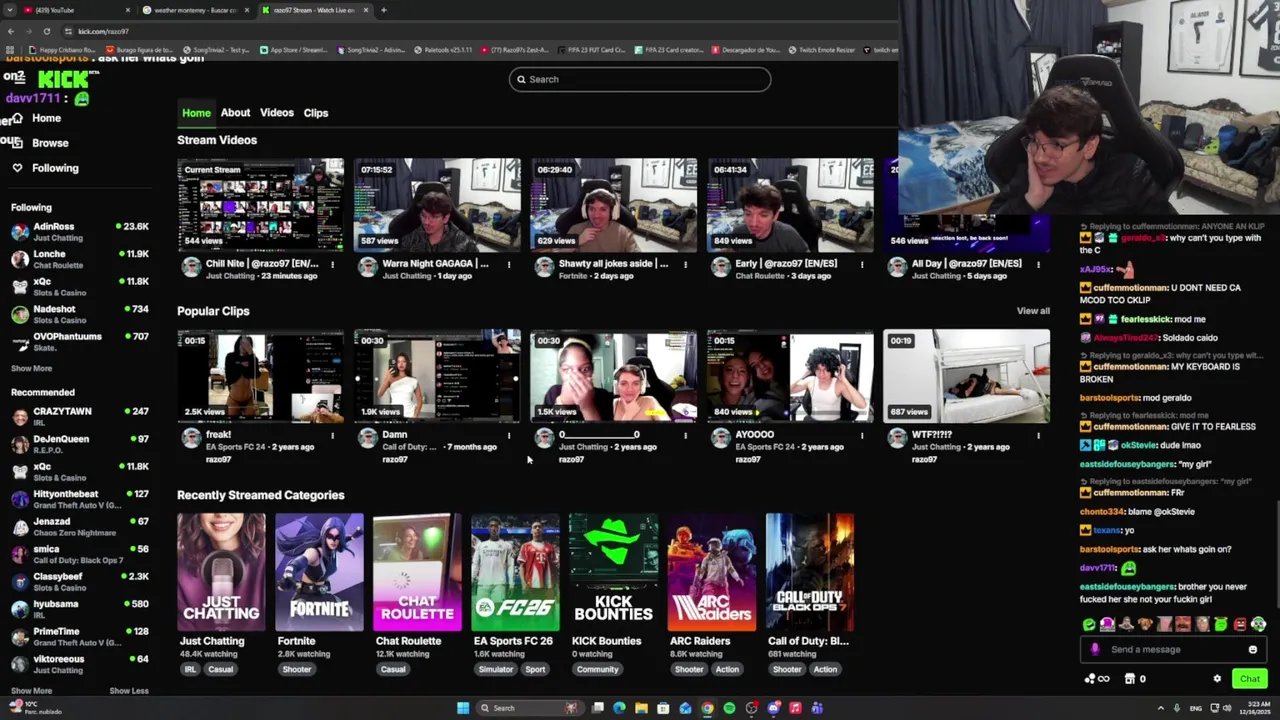
Task: Click the Send a message input
Action: tap(1173, 650)
